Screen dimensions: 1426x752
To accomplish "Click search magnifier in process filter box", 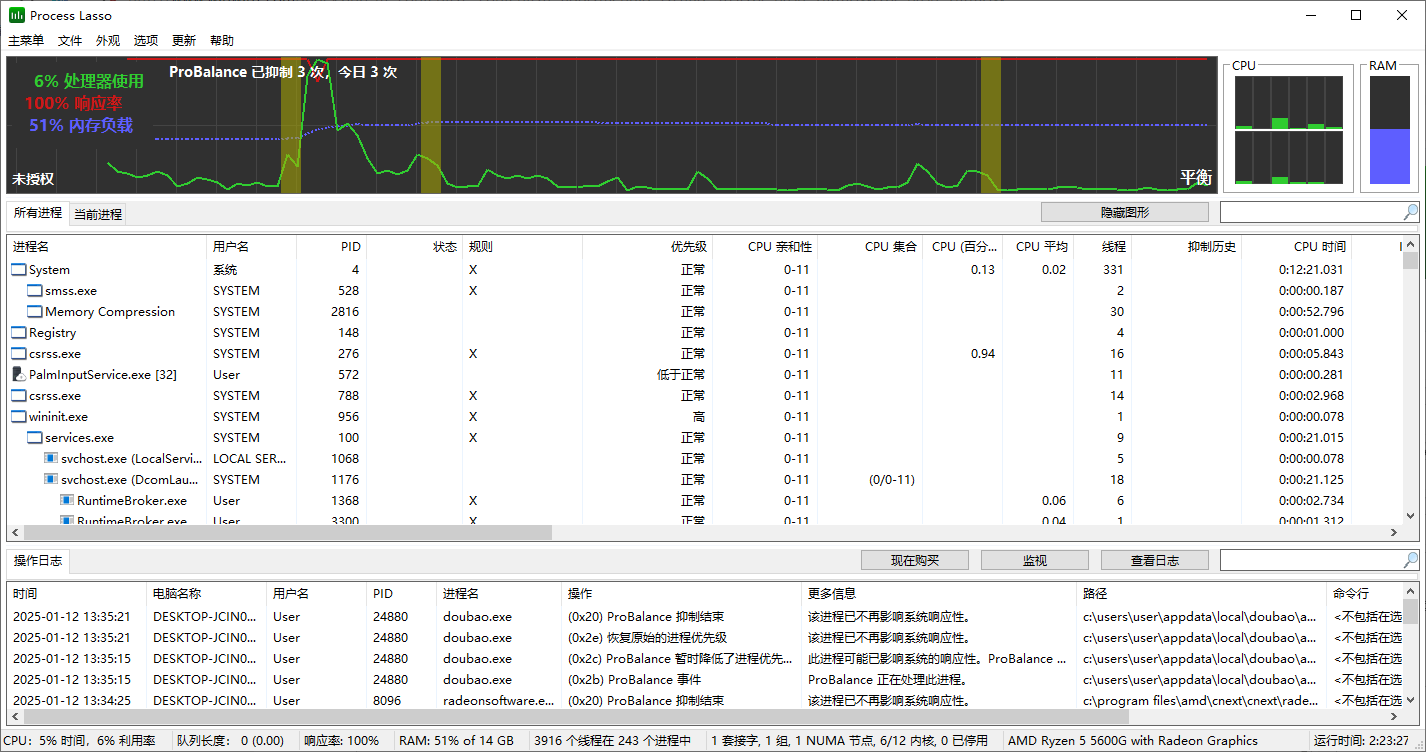I will coord(1410,212).
